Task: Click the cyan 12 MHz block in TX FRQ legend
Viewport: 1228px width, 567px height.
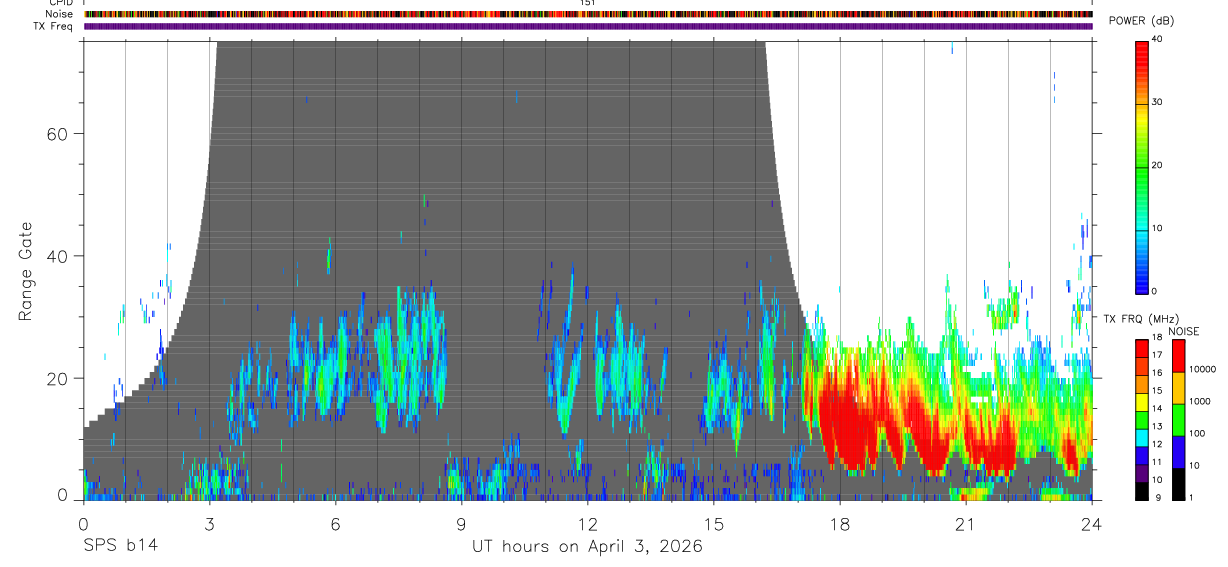Action: (x=1143, y=438)
